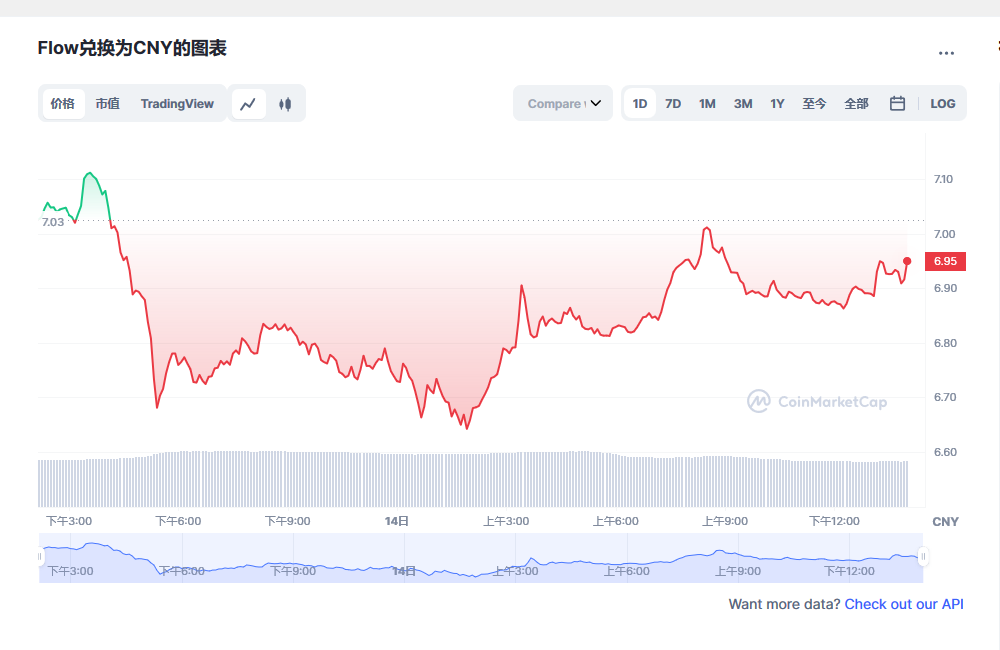Click the 上午9:00 main axis label
The image size is (1000, 650).
coord(725,521)
